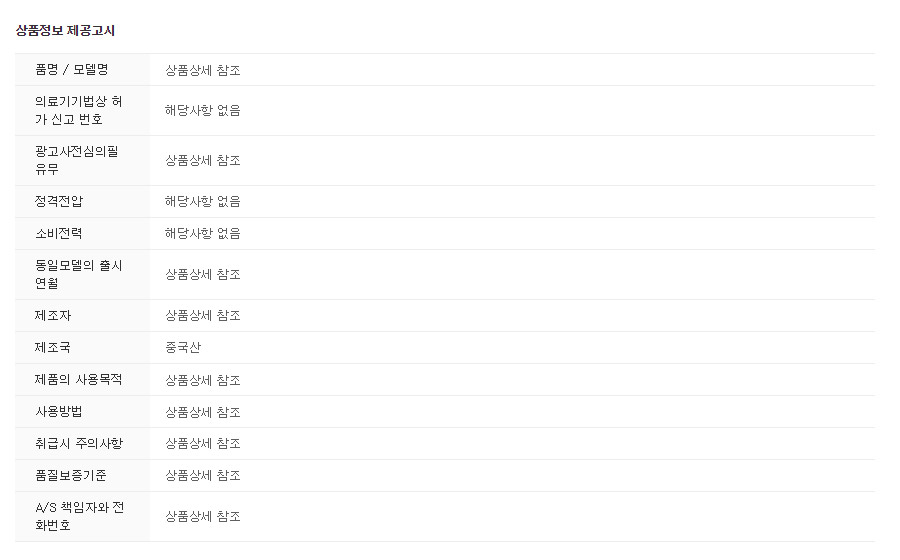The width and height of the screenshot is (900, 560).
Task: Click the 품질보증기준 label cell
Action: (71, 475)
